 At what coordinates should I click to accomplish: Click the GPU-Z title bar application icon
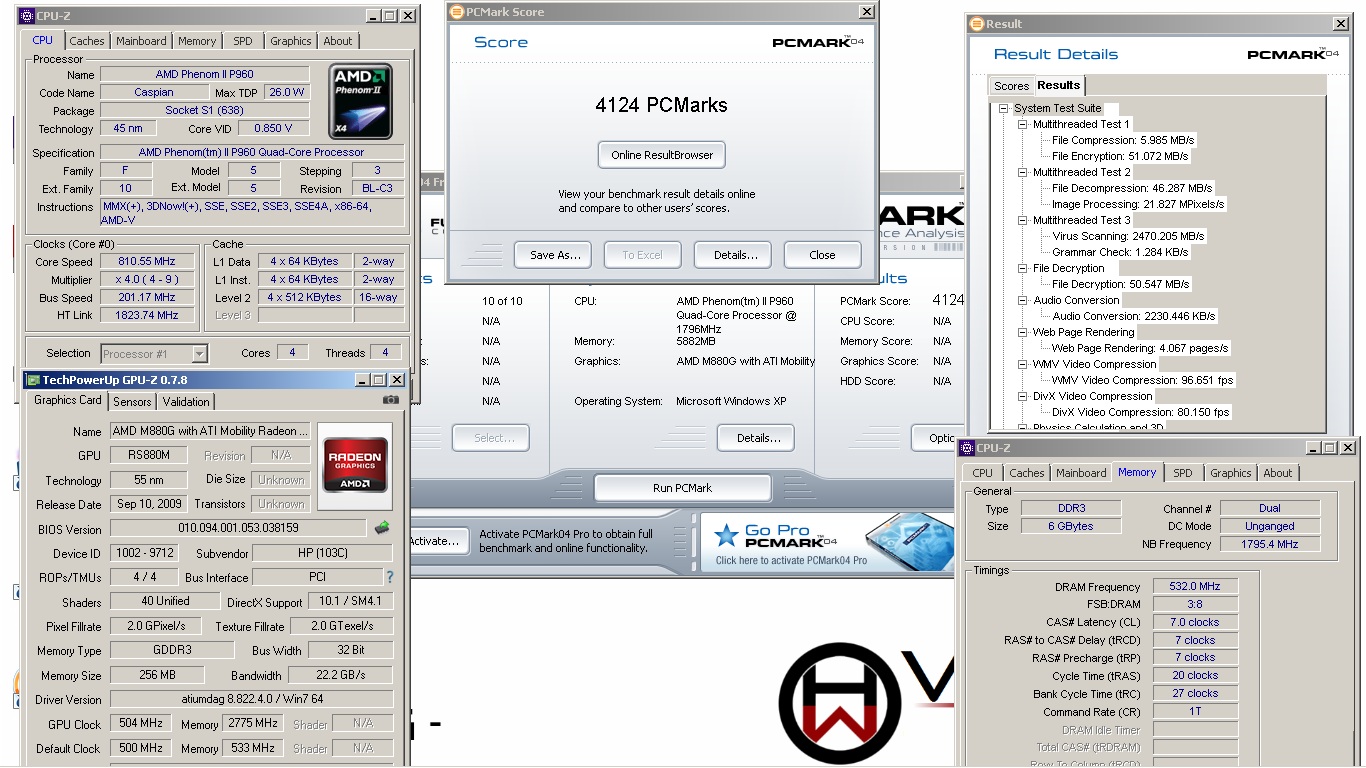pos(33,380)
